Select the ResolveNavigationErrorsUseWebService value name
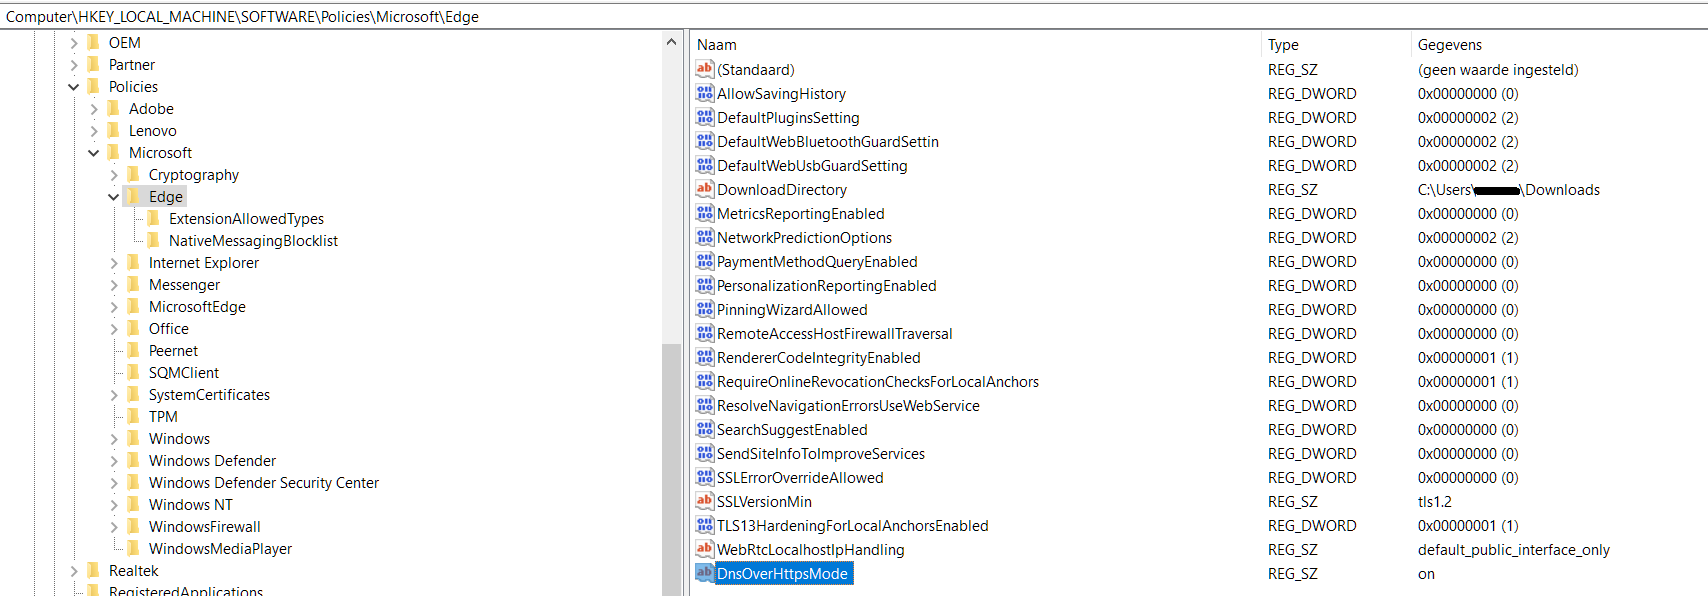This screenshot has height=596, width=1708. [848, 405]
